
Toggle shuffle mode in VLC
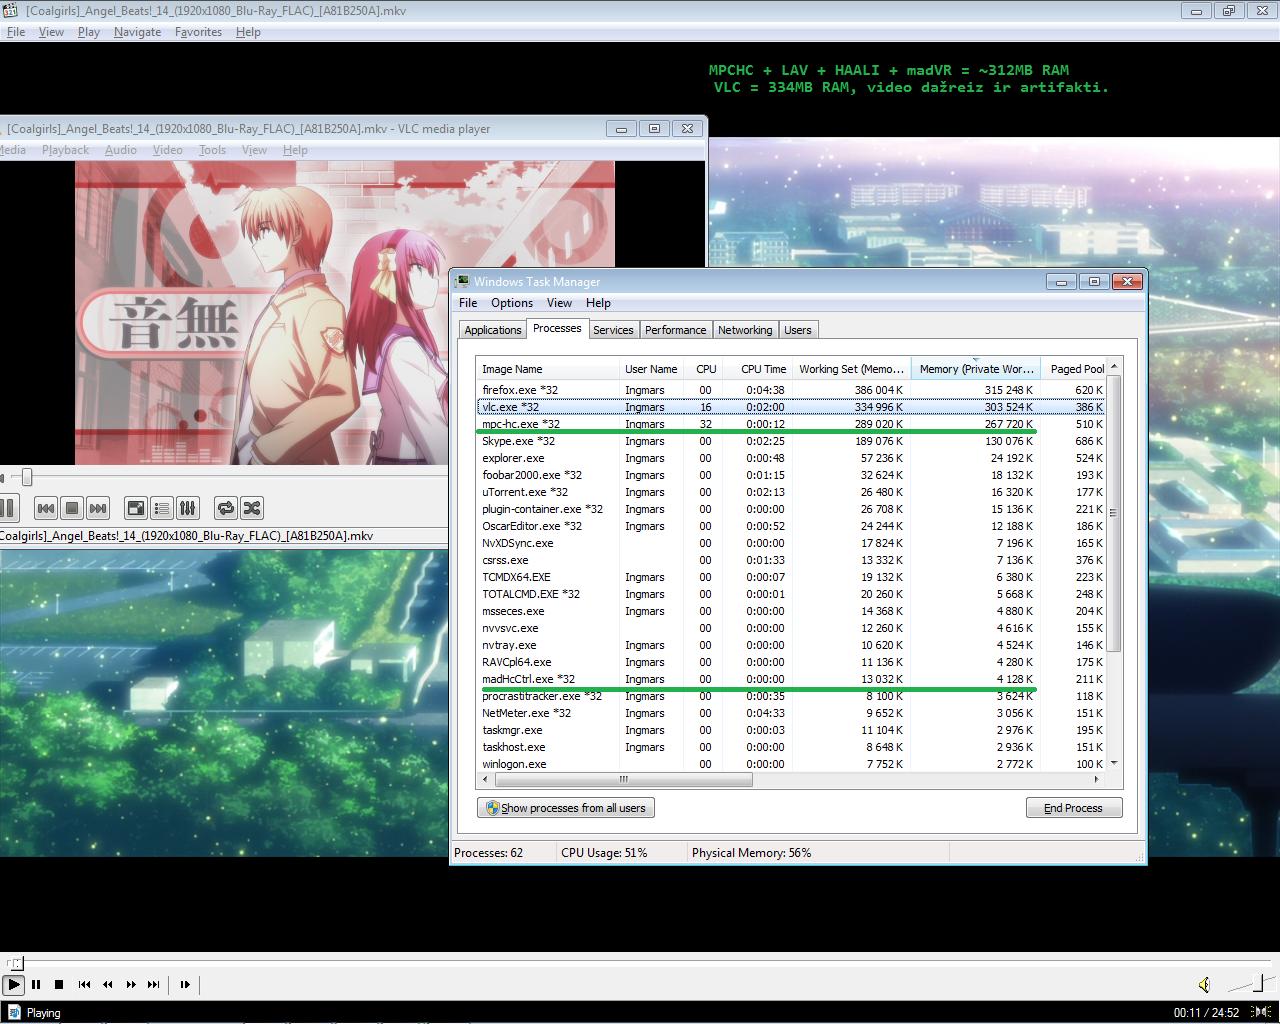point(252,508)
